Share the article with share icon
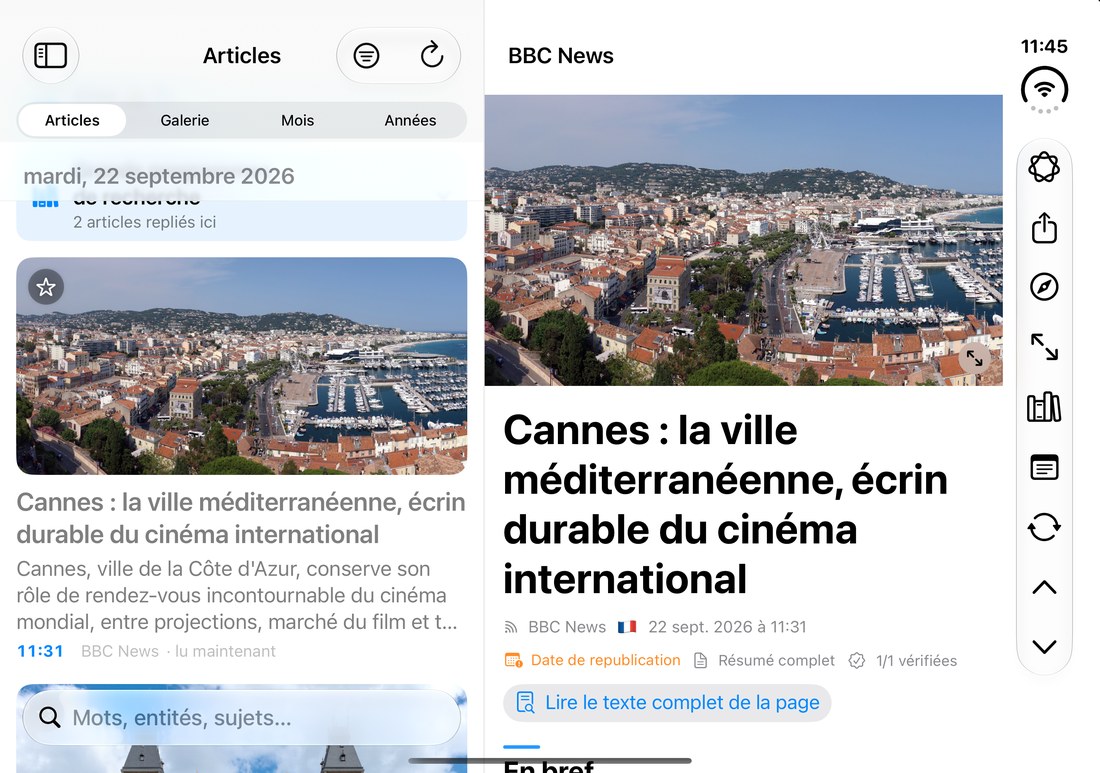The width and height of the screenshot is (1100, 773). tap(1044, 228)
